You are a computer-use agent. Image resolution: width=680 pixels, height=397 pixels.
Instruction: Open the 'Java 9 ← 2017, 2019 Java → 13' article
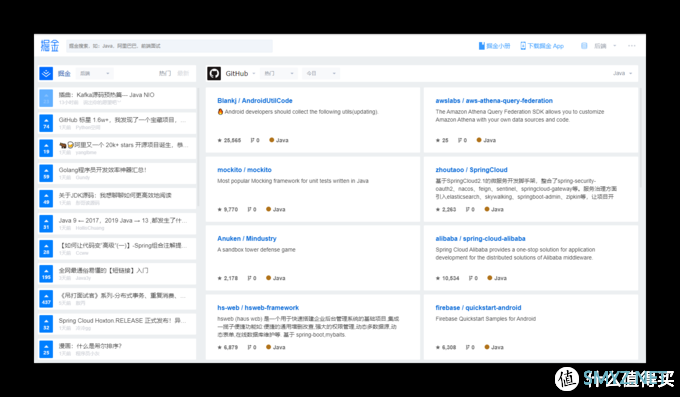pyautogui.click(x=123, y=220)
